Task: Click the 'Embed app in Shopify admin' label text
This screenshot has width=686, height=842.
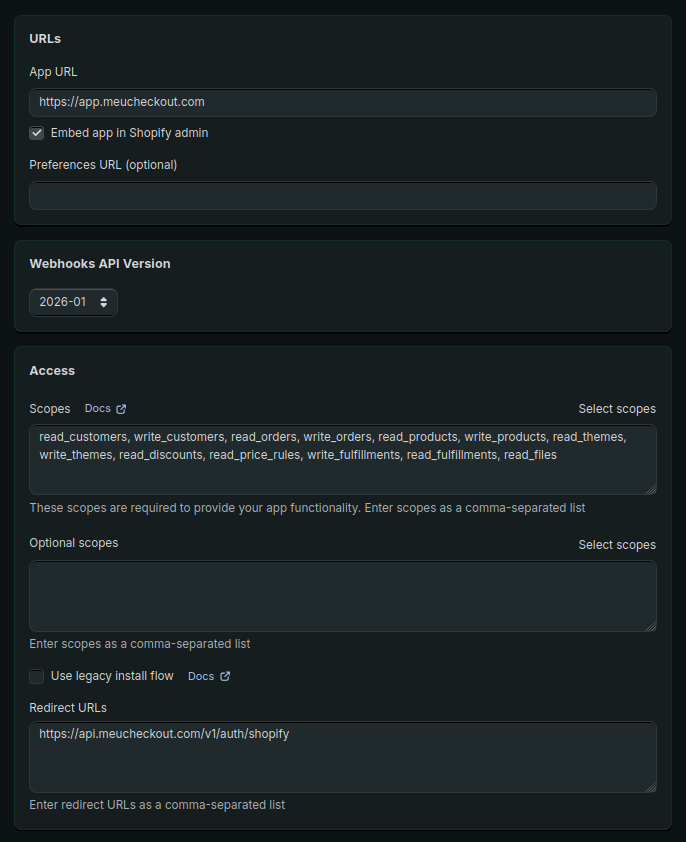Action: click(x=129, y=133)
